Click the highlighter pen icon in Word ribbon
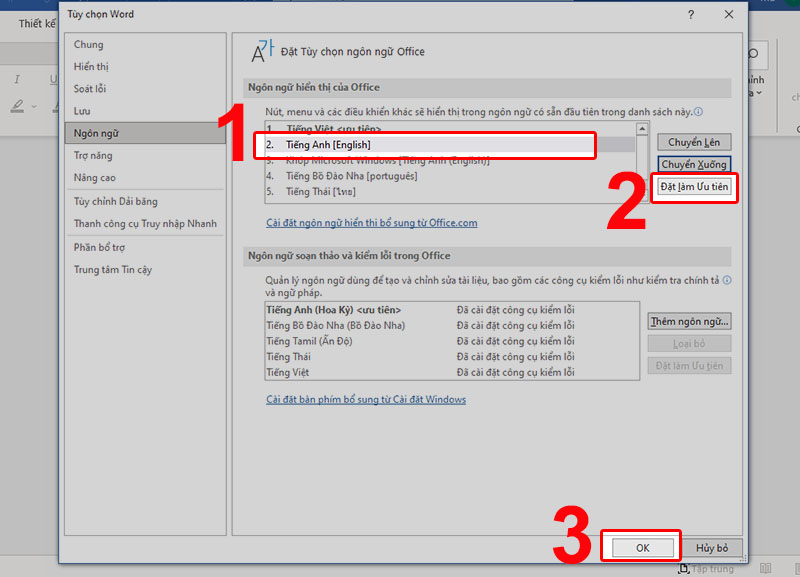Viewport: 800px width, 577px height. 18,106
